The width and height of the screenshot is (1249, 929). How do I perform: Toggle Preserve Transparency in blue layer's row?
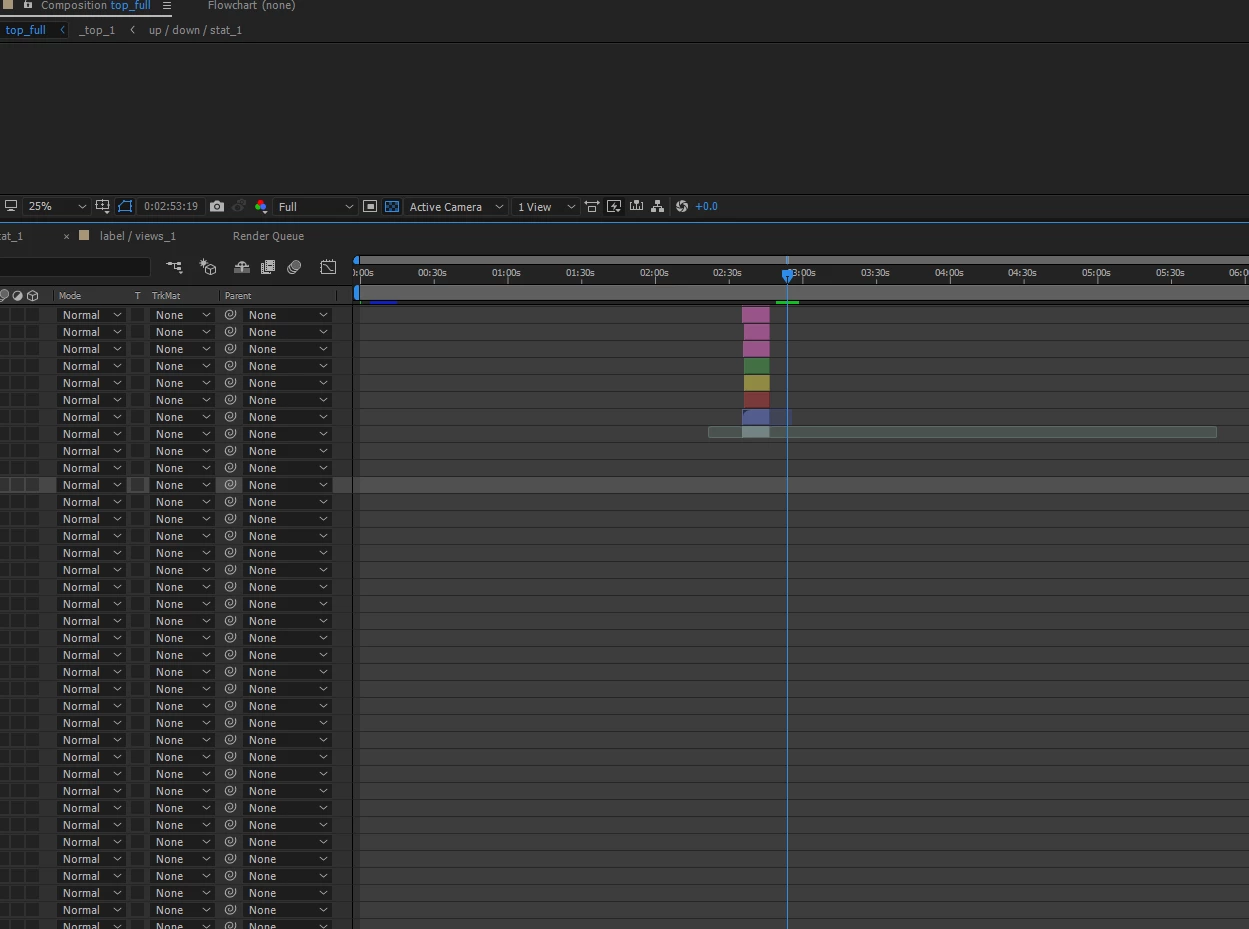point(137,417)
